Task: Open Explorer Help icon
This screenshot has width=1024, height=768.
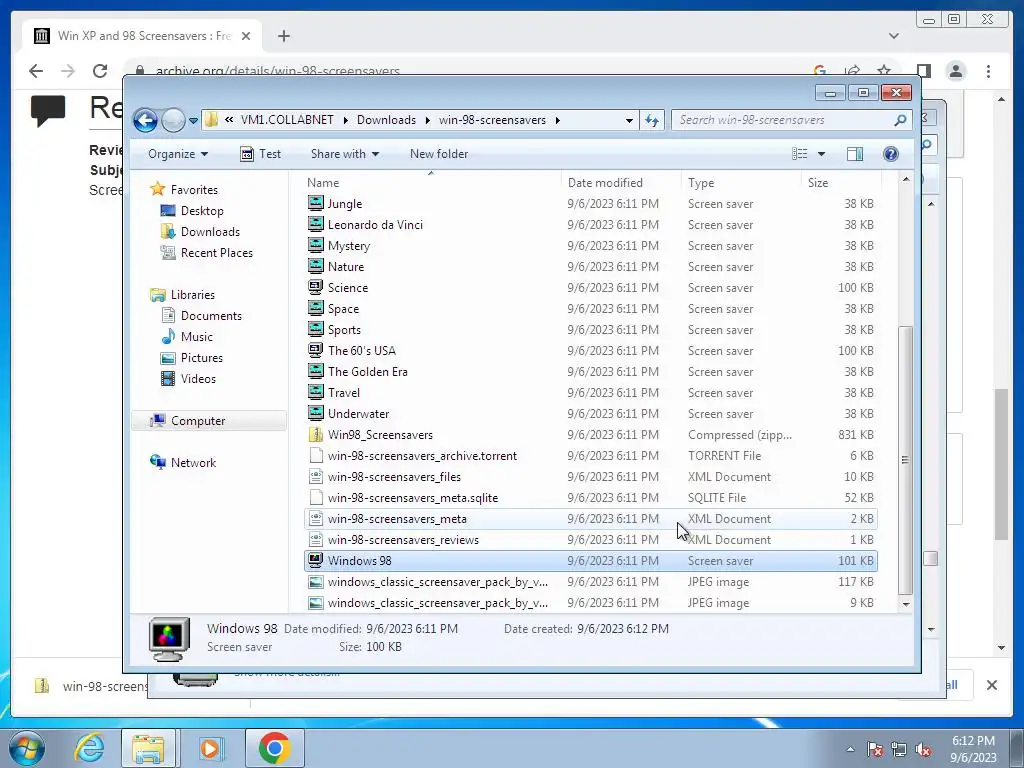Action: click(x=890, y=154)
